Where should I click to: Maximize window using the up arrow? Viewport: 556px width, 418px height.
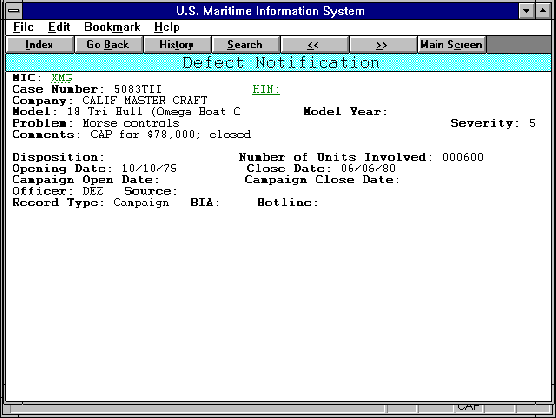click(x=543, y=11)
